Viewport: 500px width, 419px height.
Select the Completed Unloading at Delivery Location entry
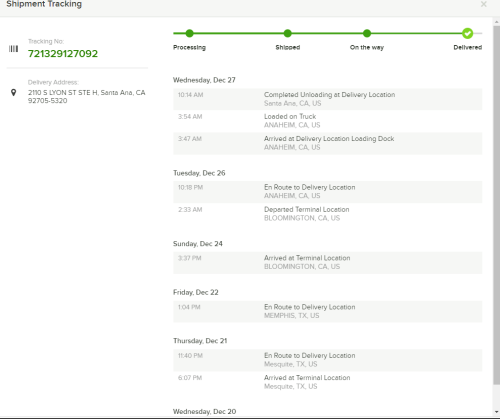click(327, 99)
